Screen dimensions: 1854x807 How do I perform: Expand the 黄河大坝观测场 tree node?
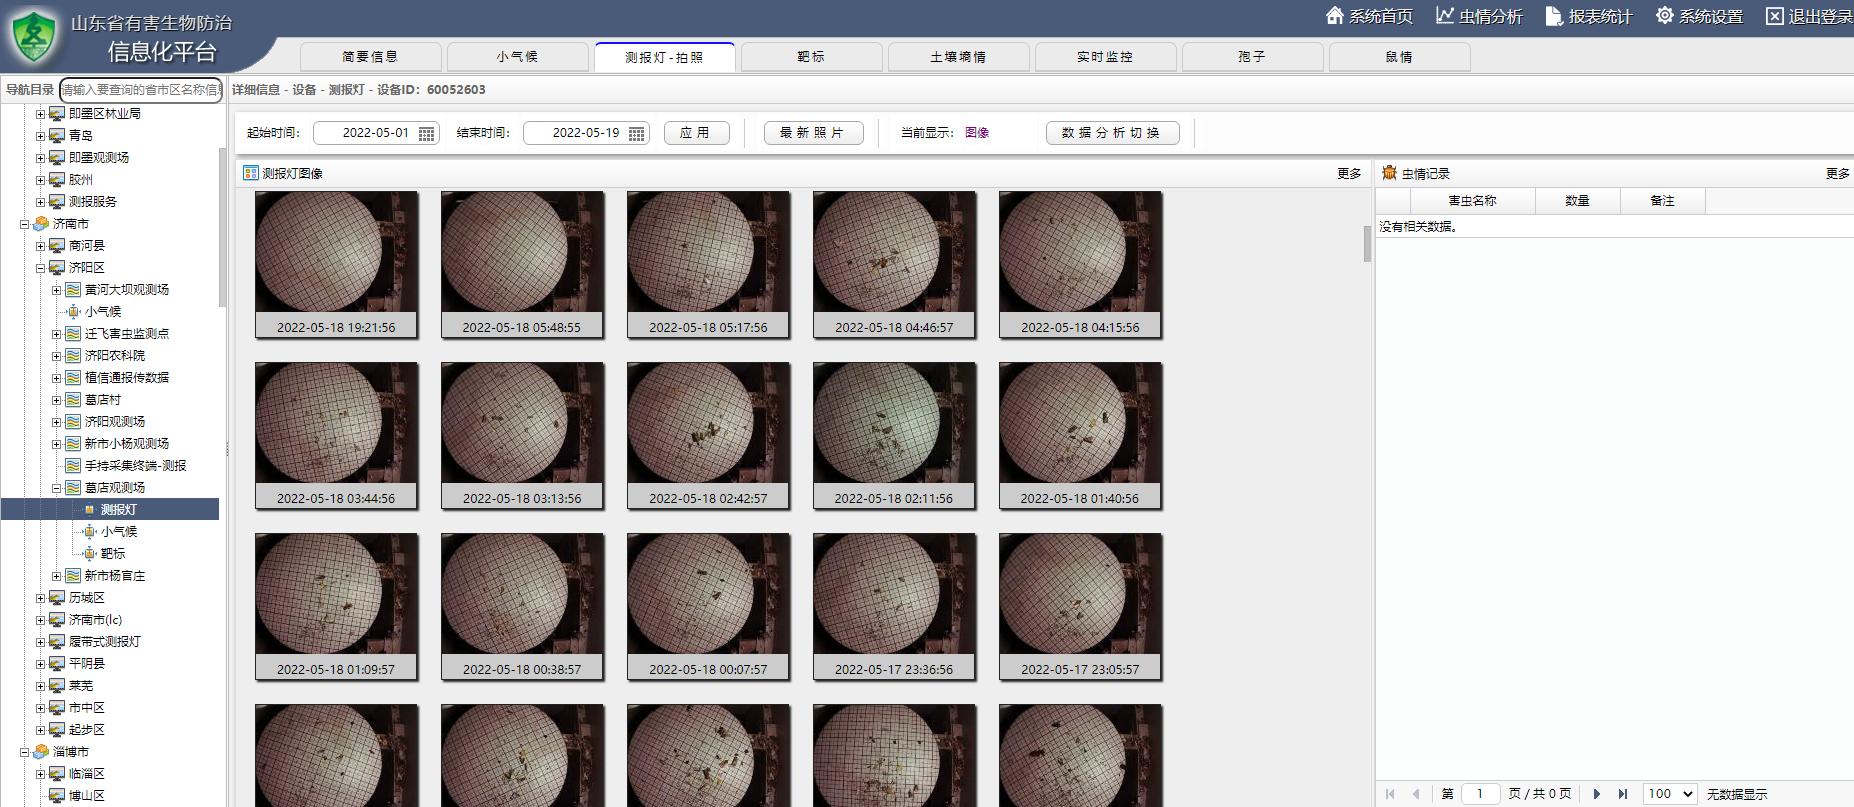[57, 290]
